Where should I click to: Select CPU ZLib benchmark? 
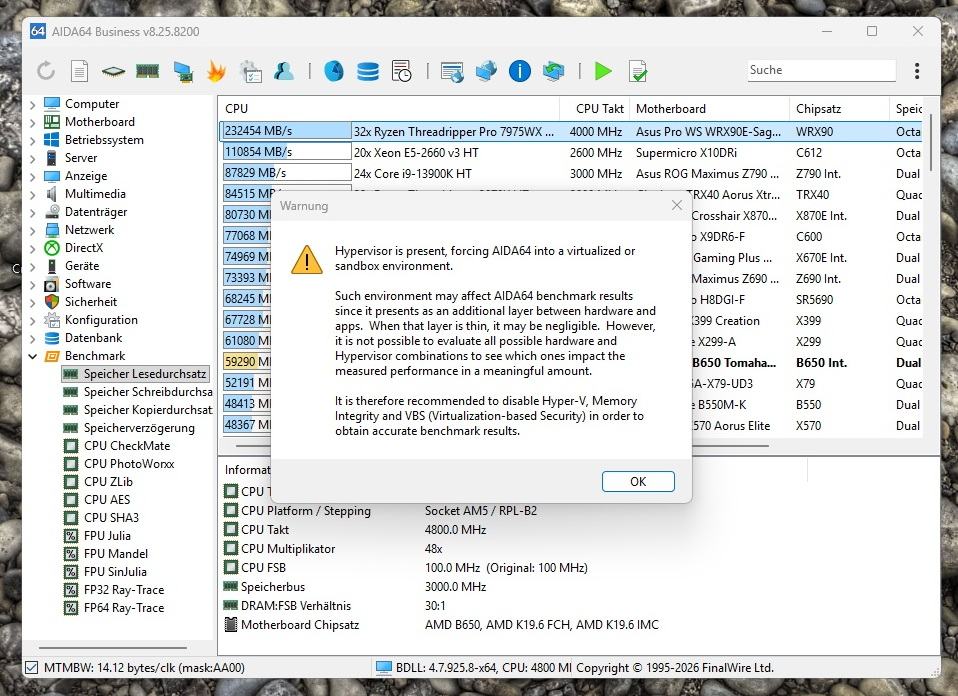[108, 482]
